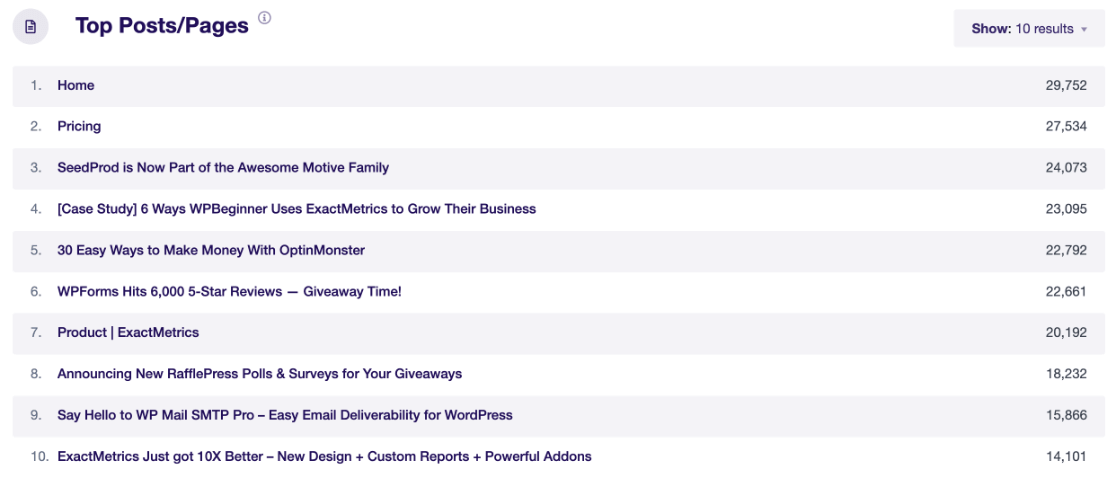1116x478 pixels.
Task: Click the 27,534 count for Pricing
Action: click(x=1066, y=127)
